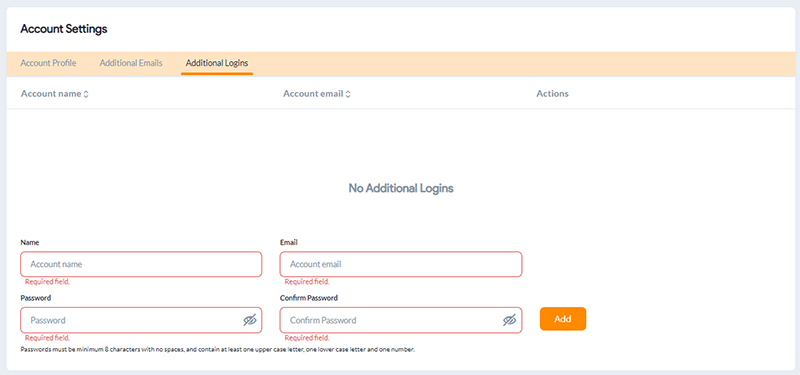Viewport: 800px width, 375px height.
Task: Click into the Password field
Action: pyautogui.click(x=141, y=320)
